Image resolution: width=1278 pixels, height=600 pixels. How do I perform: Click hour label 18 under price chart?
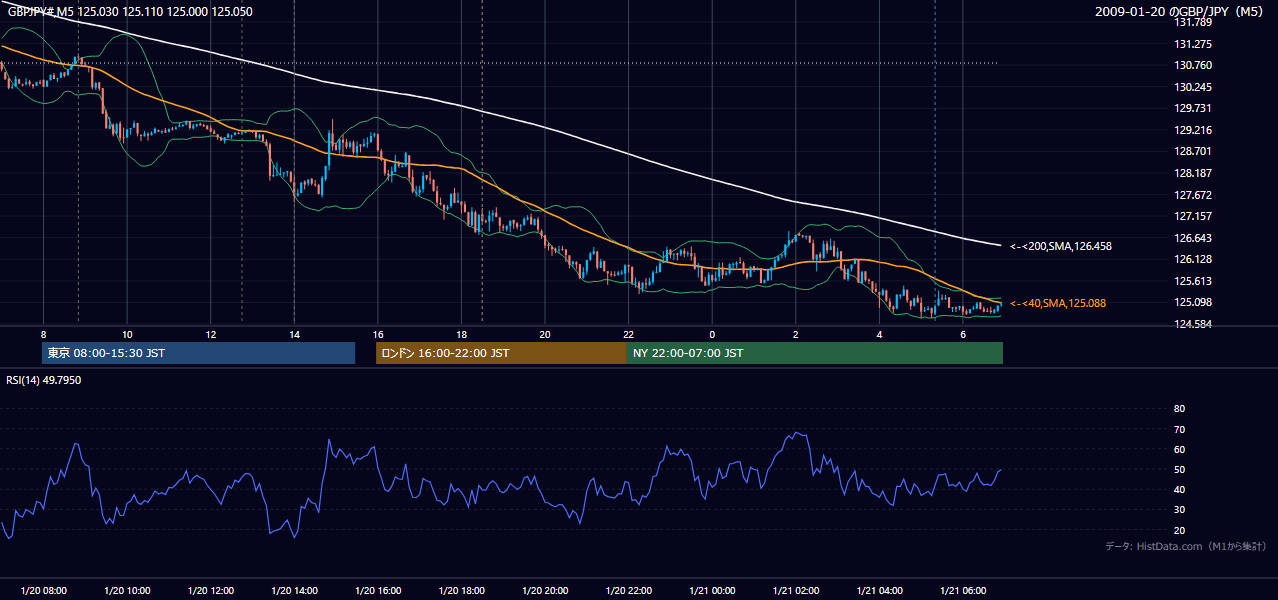point(461,334)
